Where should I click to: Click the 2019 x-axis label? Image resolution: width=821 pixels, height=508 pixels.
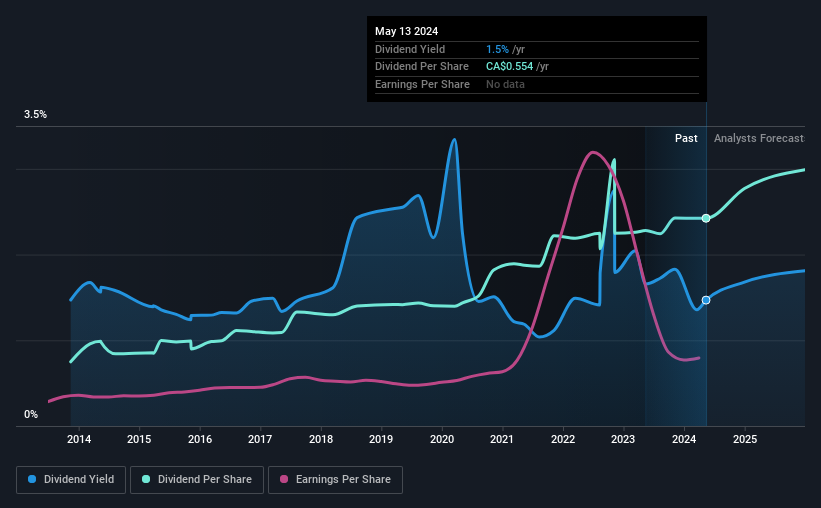tap(381, 439)
